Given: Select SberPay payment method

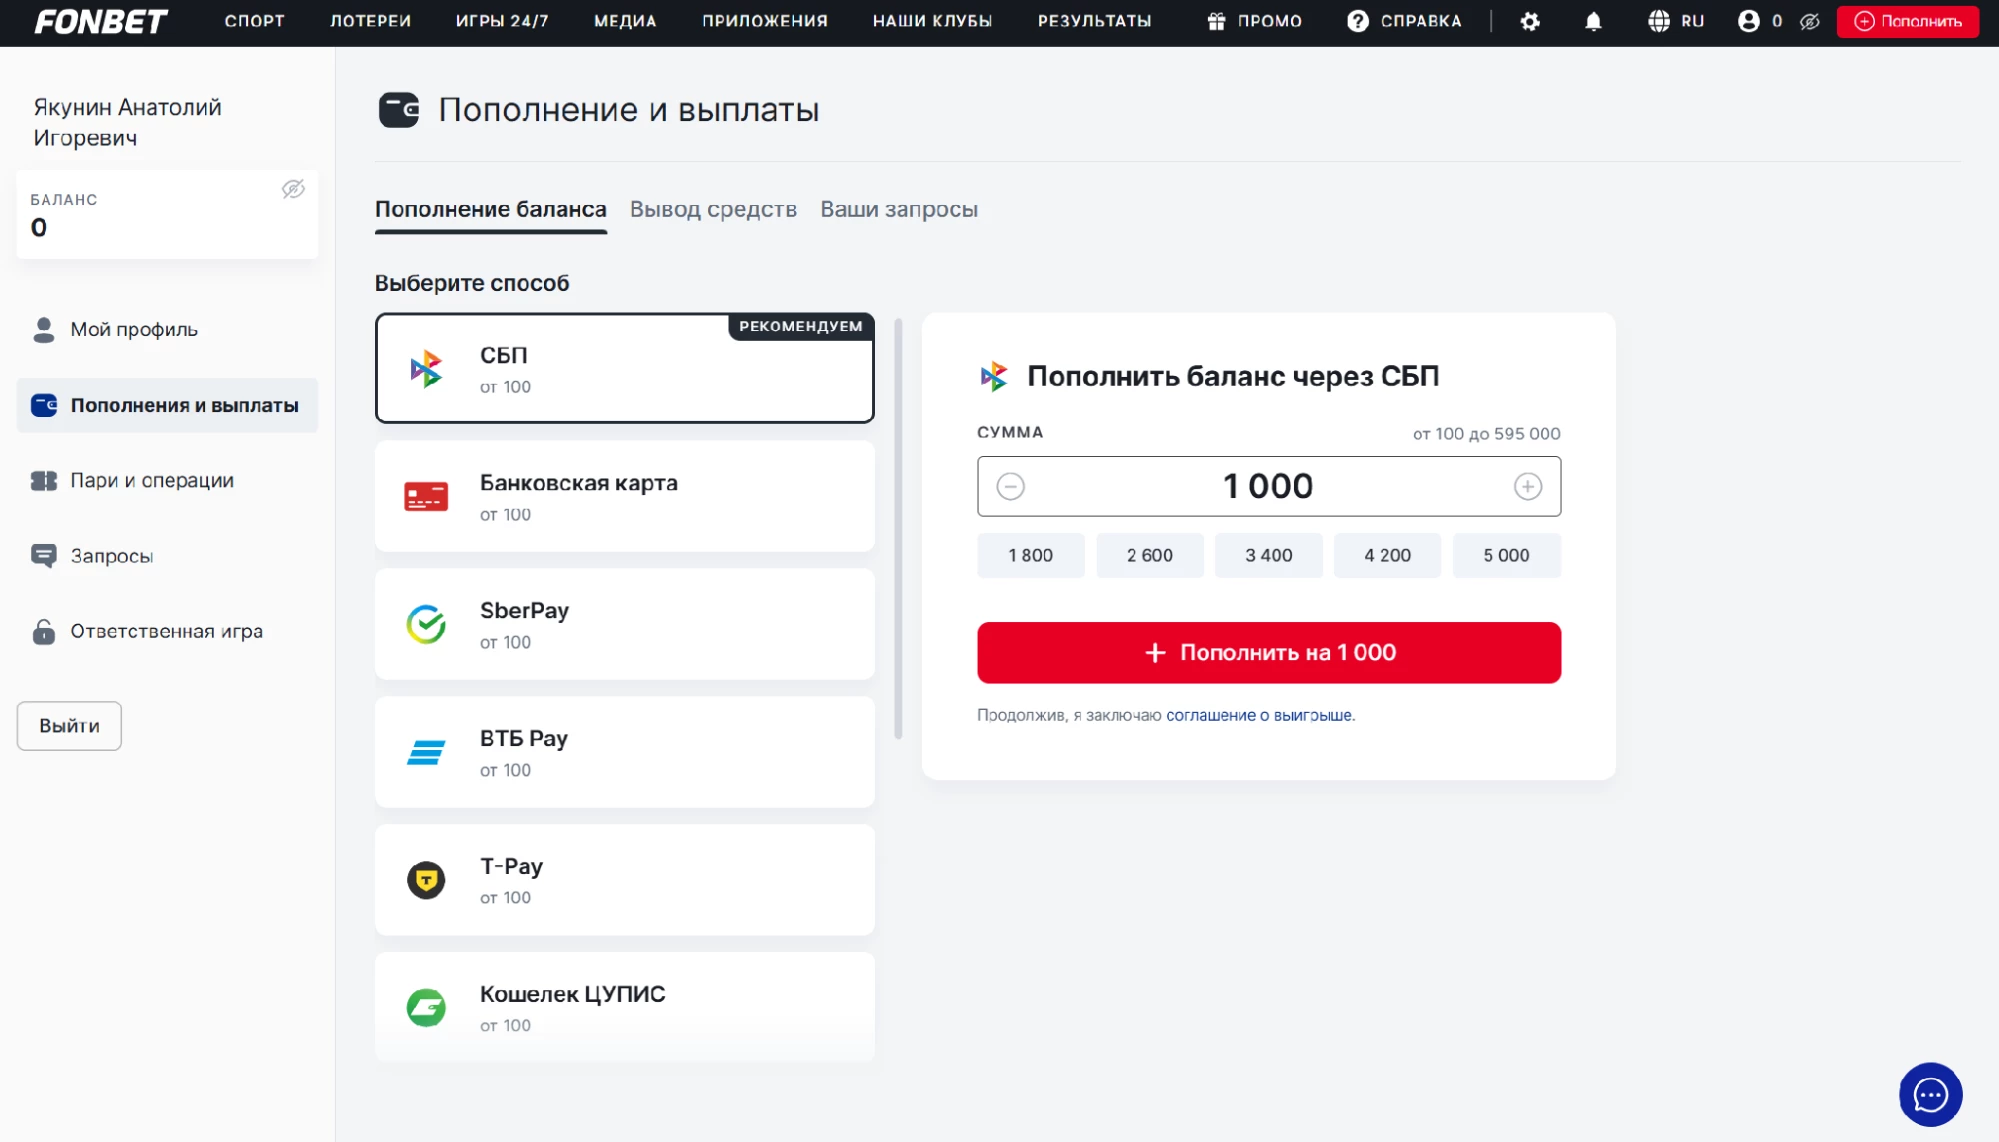Looking at the screenshot, I should (625, 624).
